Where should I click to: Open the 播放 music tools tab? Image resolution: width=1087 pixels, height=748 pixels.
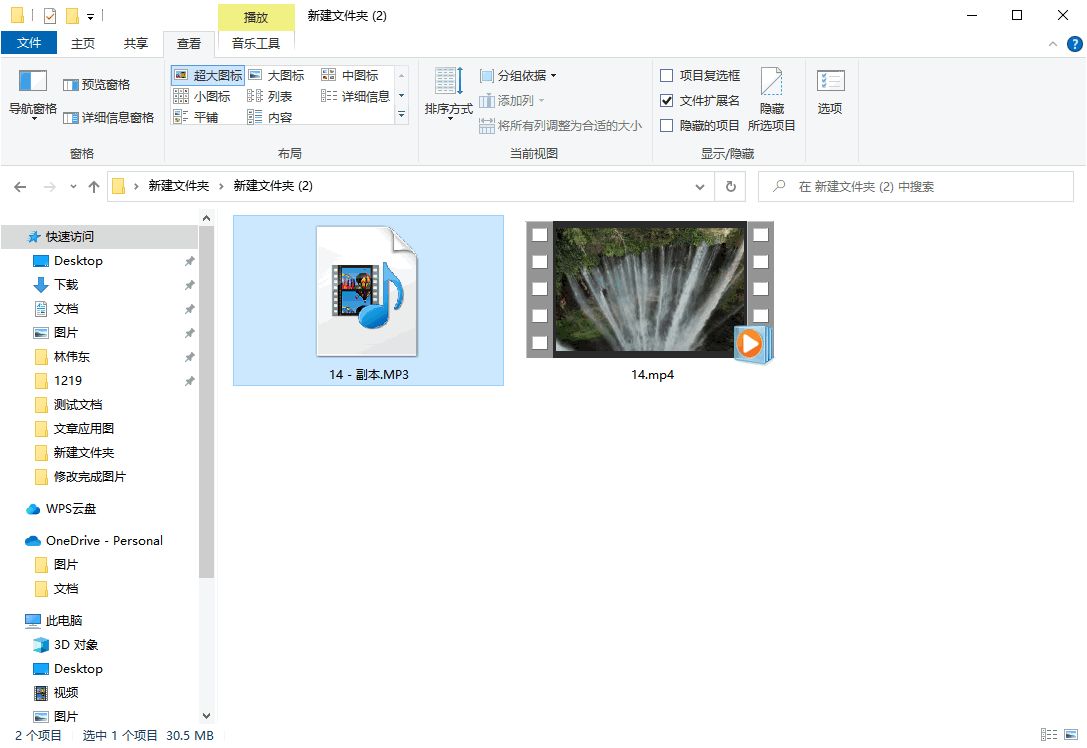point(256,17)
